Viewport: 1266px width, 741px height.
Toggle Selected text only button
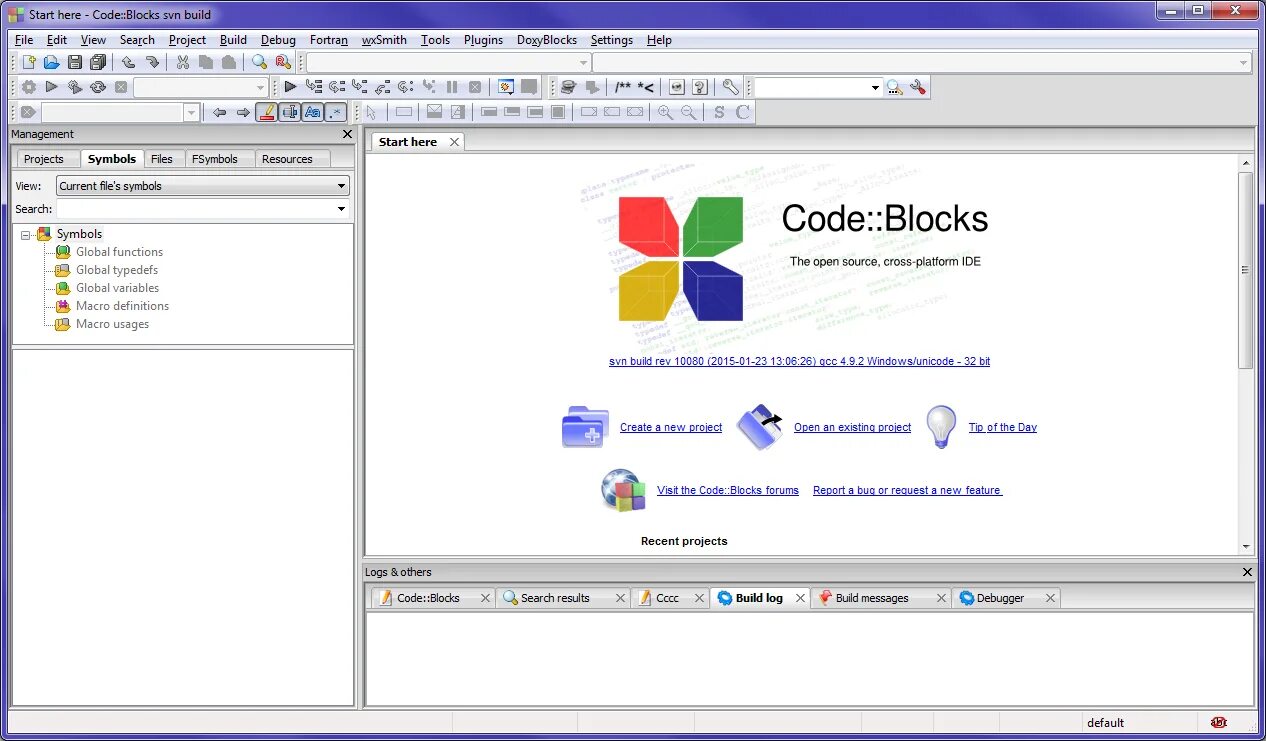click(x=290, y=112)
